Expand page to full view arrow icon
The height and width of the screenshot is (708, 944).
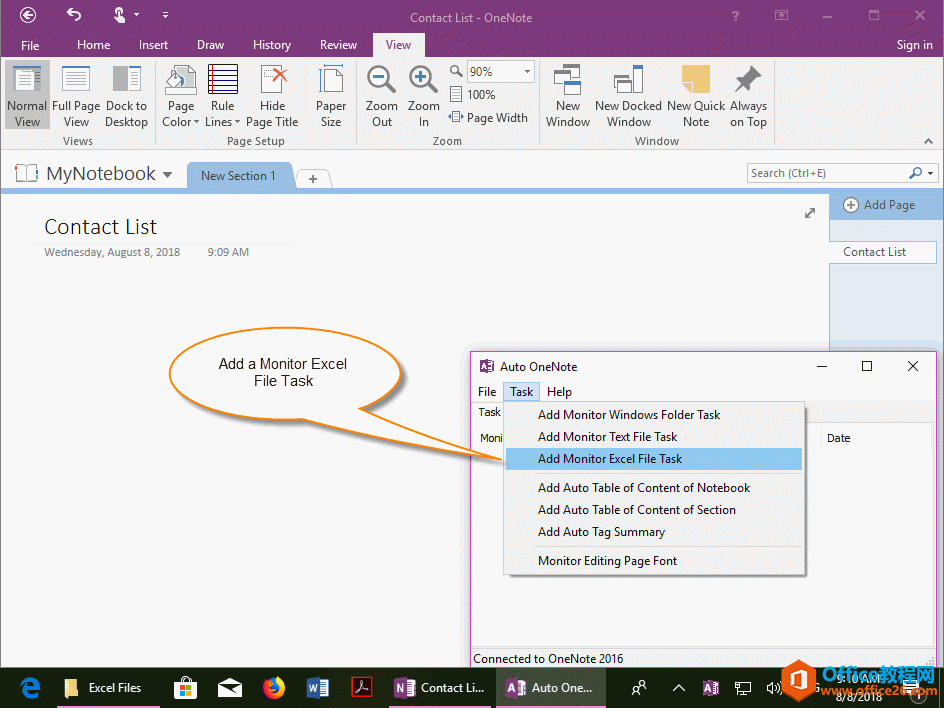coord(810,213)
